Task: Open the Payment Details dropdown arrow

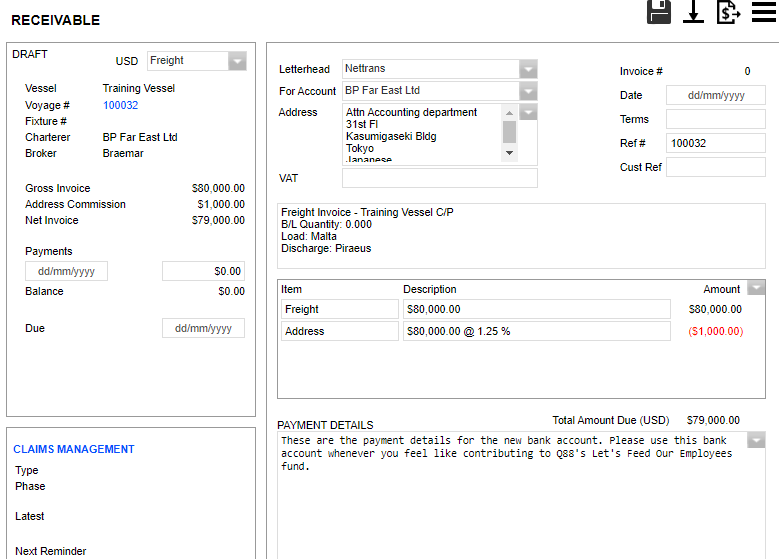Action: click(756, 441)
